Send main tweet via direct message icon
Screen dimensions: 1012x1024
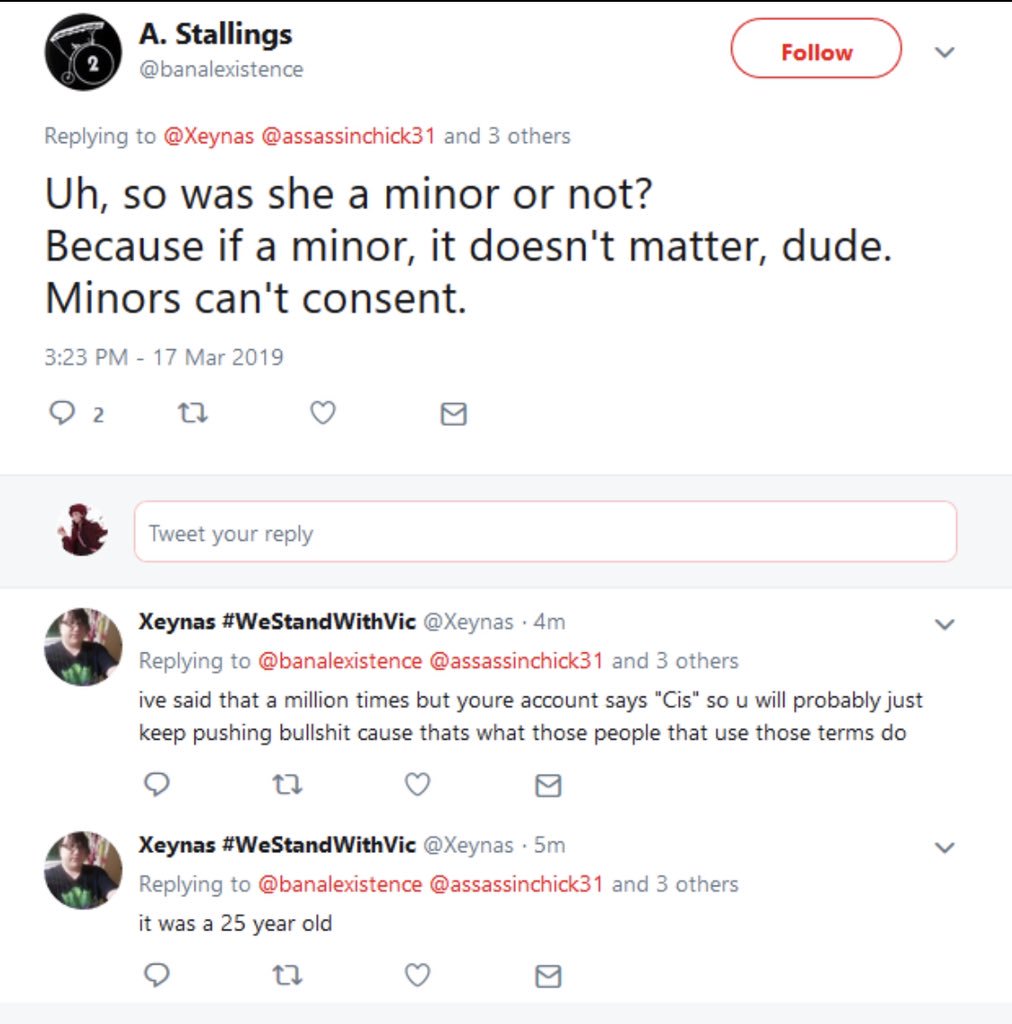[453, 413]
